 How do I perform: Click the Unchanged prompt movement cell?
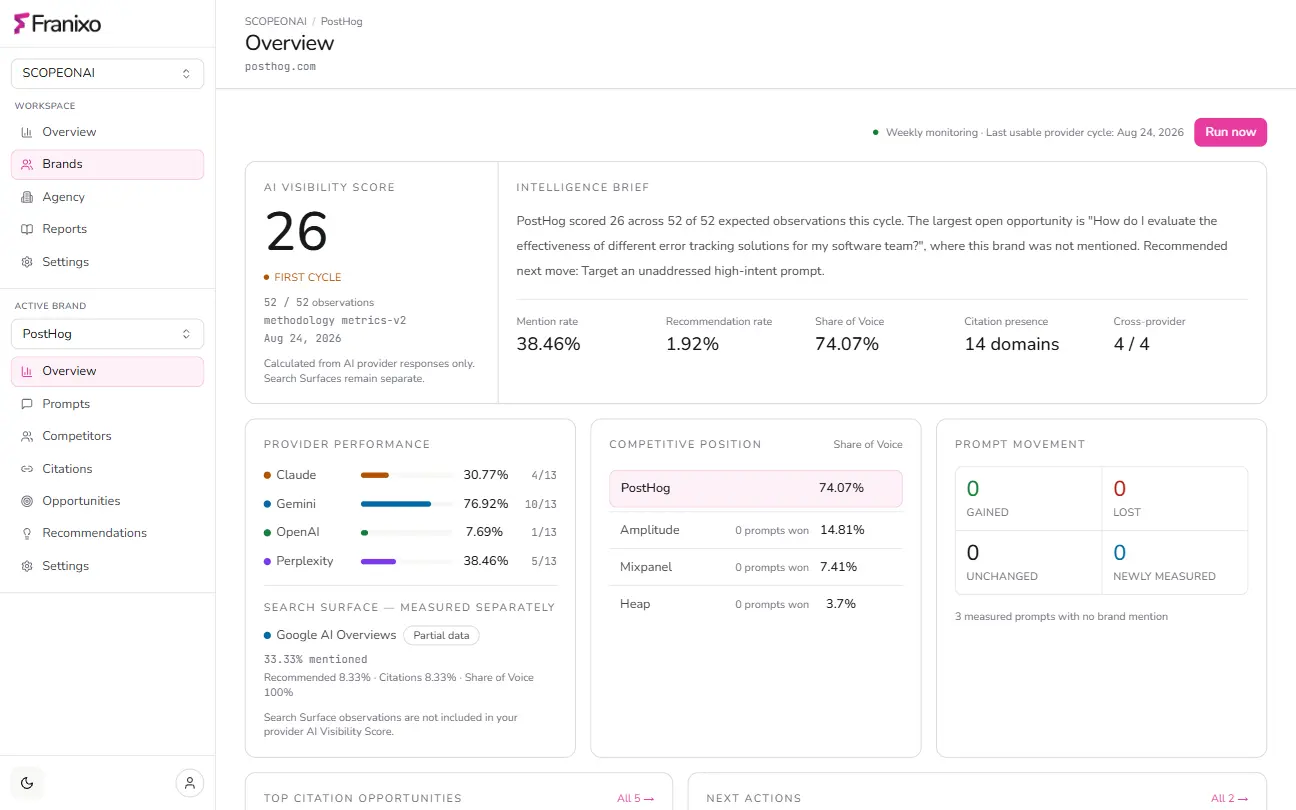click(x=1028, y=563)
